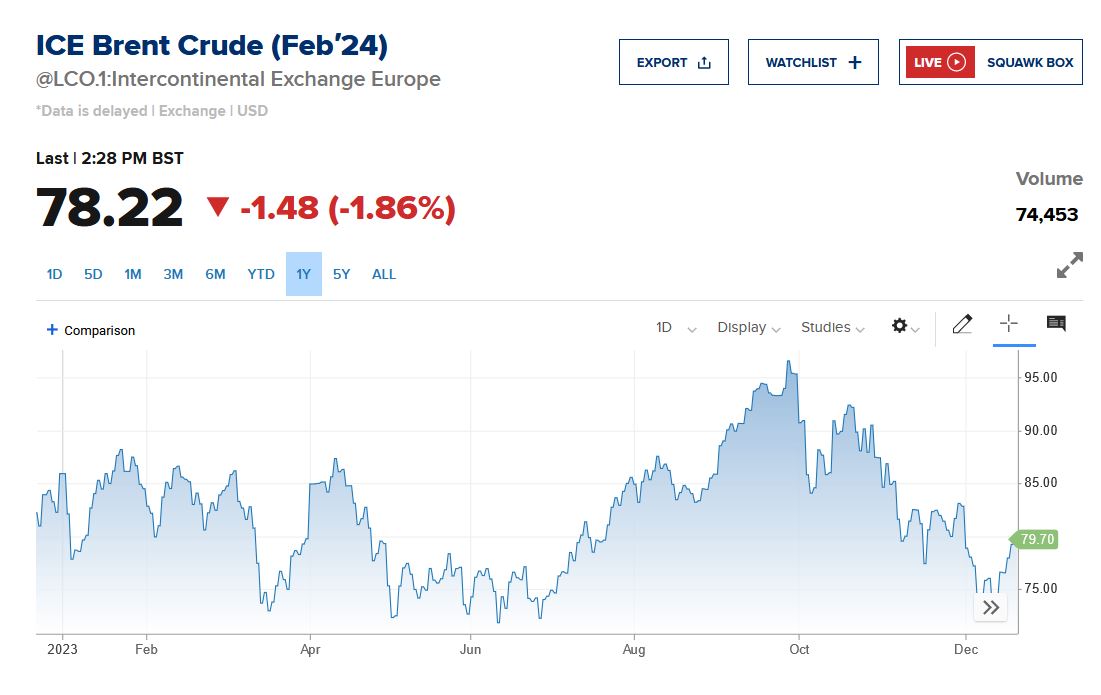Expand chart to fullscreen
Image resolution: width=1101 pixels, height=695 pixels.
[x=1069, y=265]
